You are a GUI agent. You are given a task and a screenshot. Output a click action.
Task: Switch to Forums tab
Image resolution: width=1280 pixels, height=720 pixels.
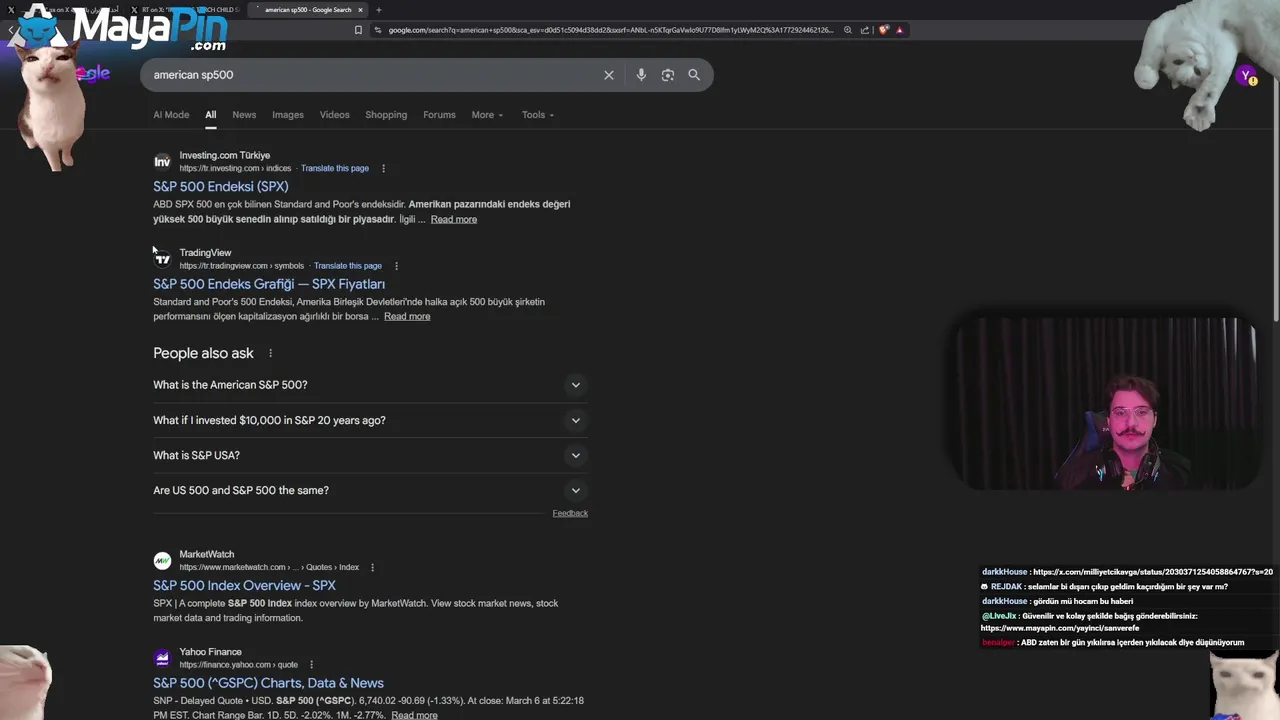(x=439, y=115)
